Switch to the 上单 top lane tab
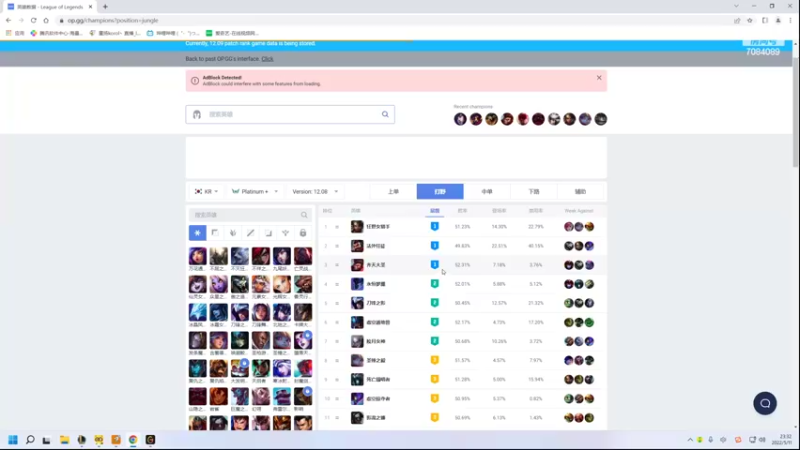800x450 pixels. (x=393, y=191)
